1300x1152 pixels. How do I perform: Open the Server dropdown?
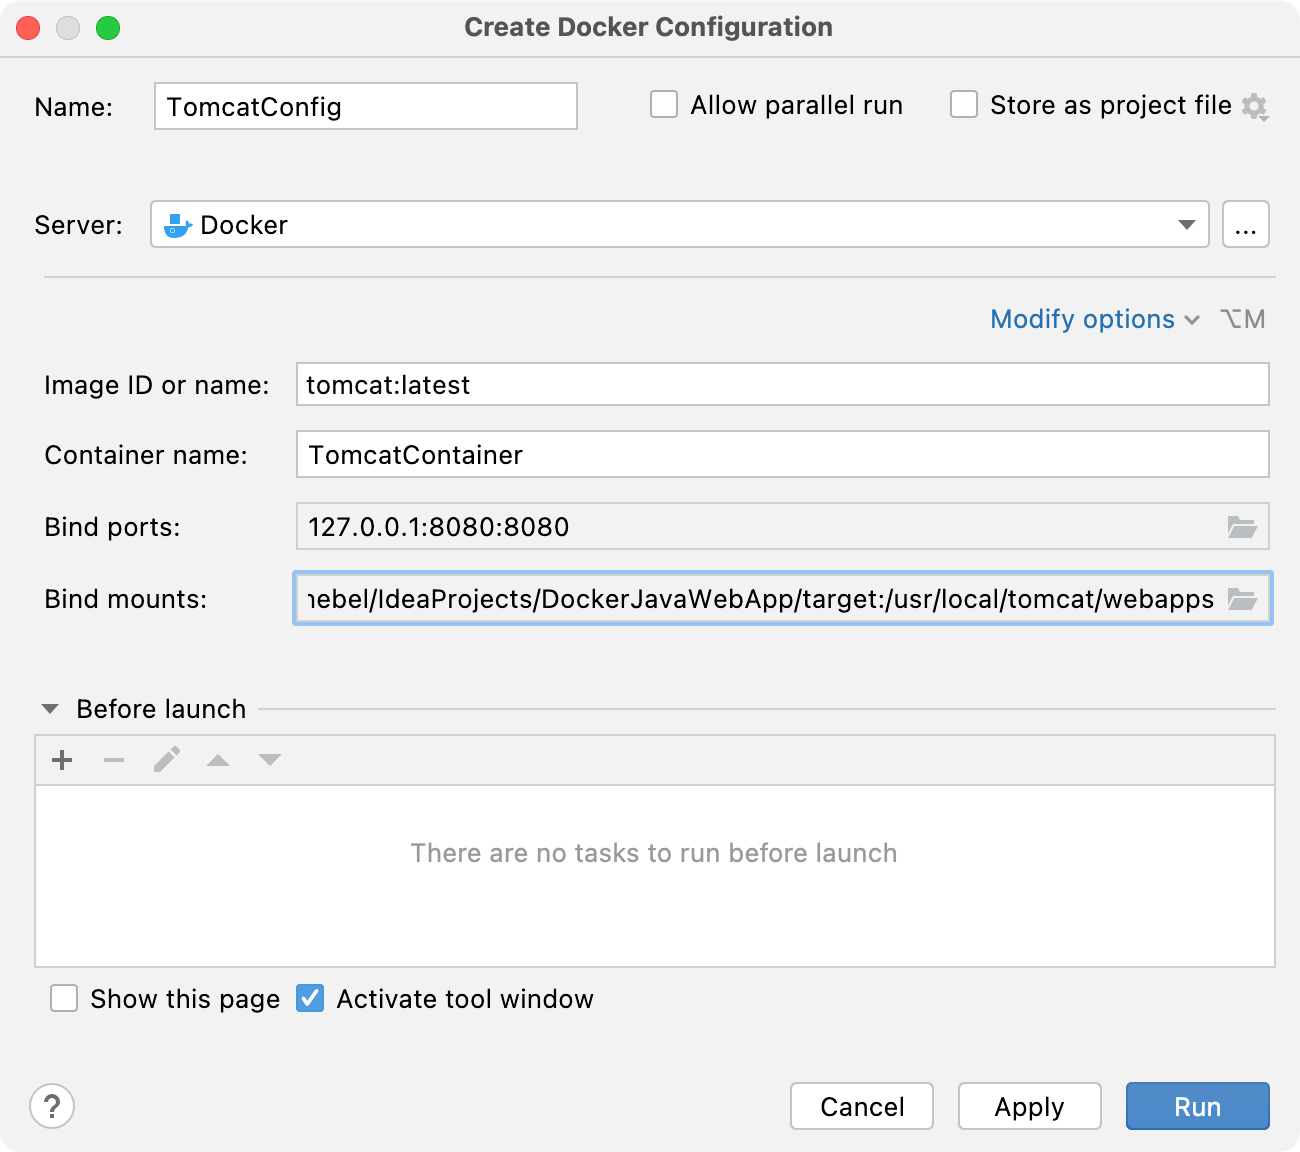coord(1186,224)
